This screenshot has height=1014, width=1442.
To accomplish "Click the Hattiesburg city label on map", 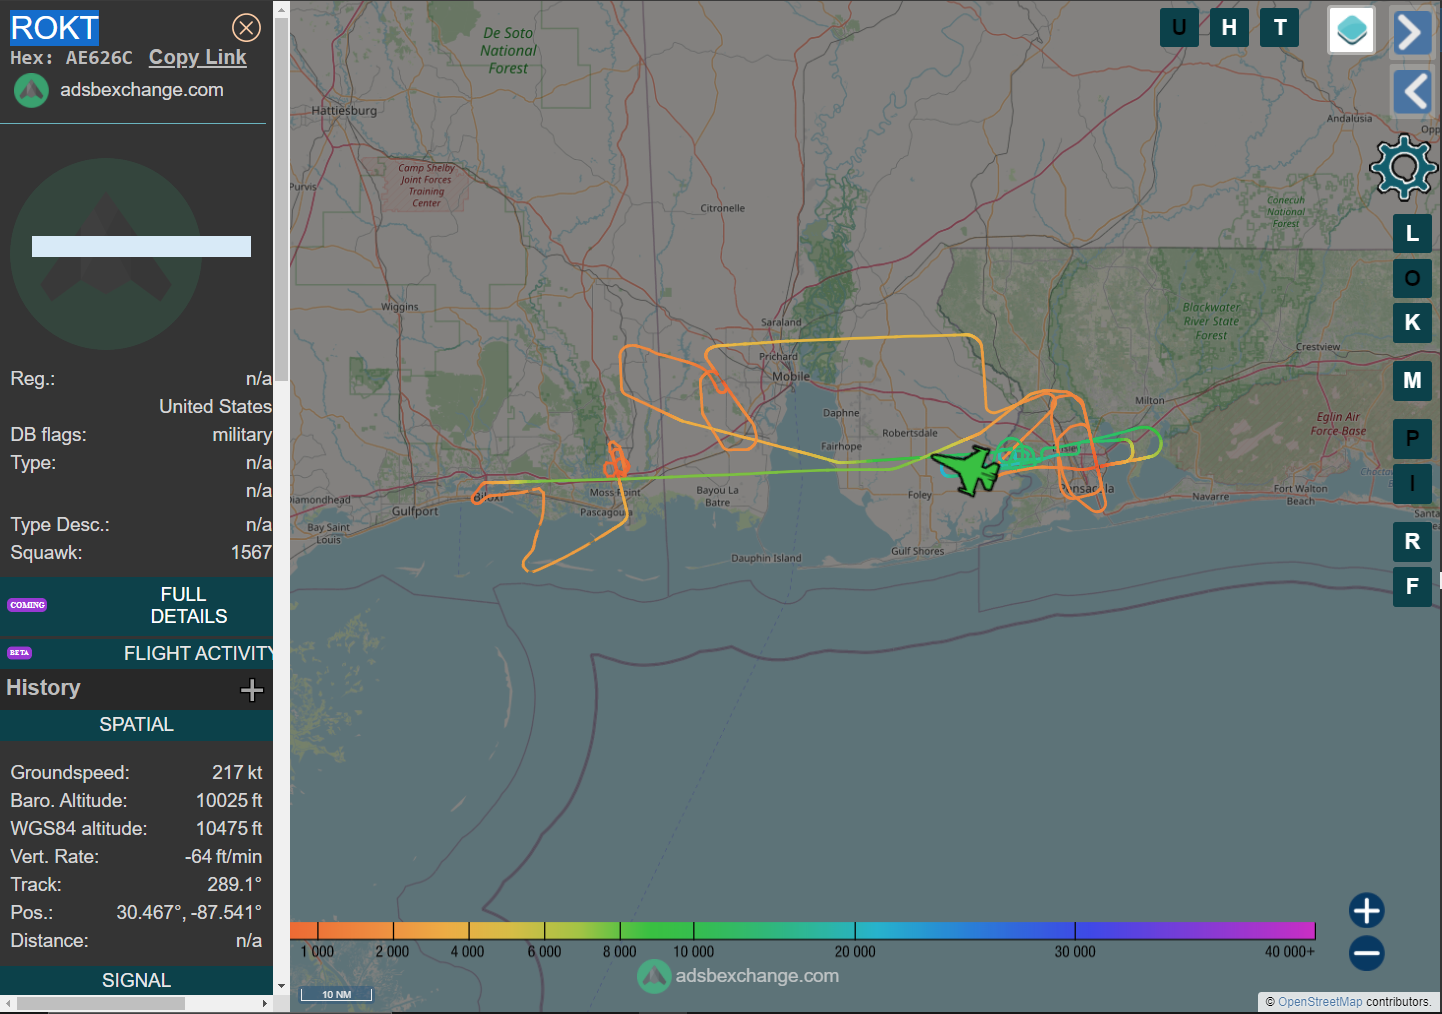I will [344, 111].
